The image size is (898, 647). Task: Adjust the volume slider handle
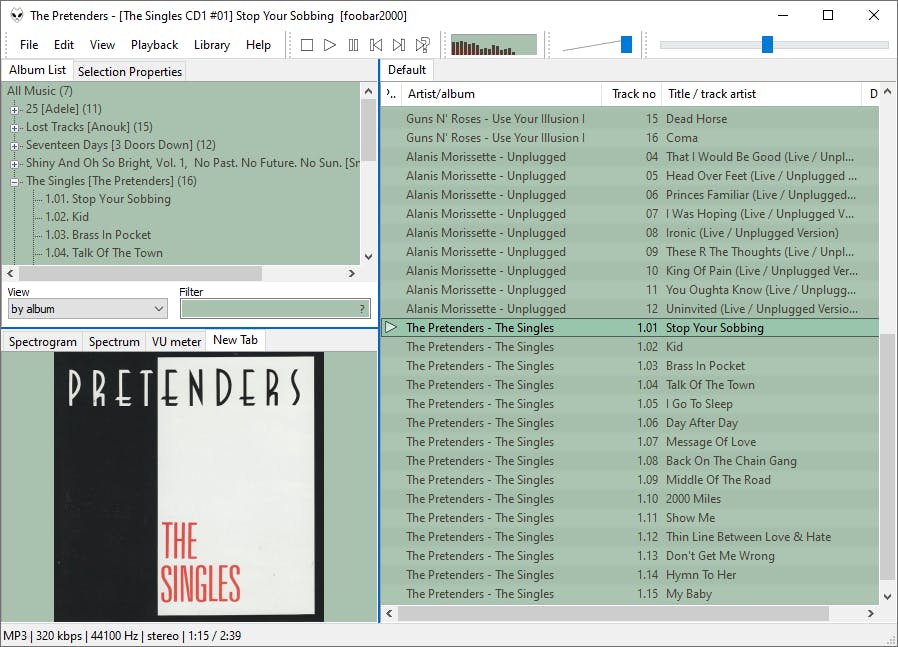tap(627, 45)
